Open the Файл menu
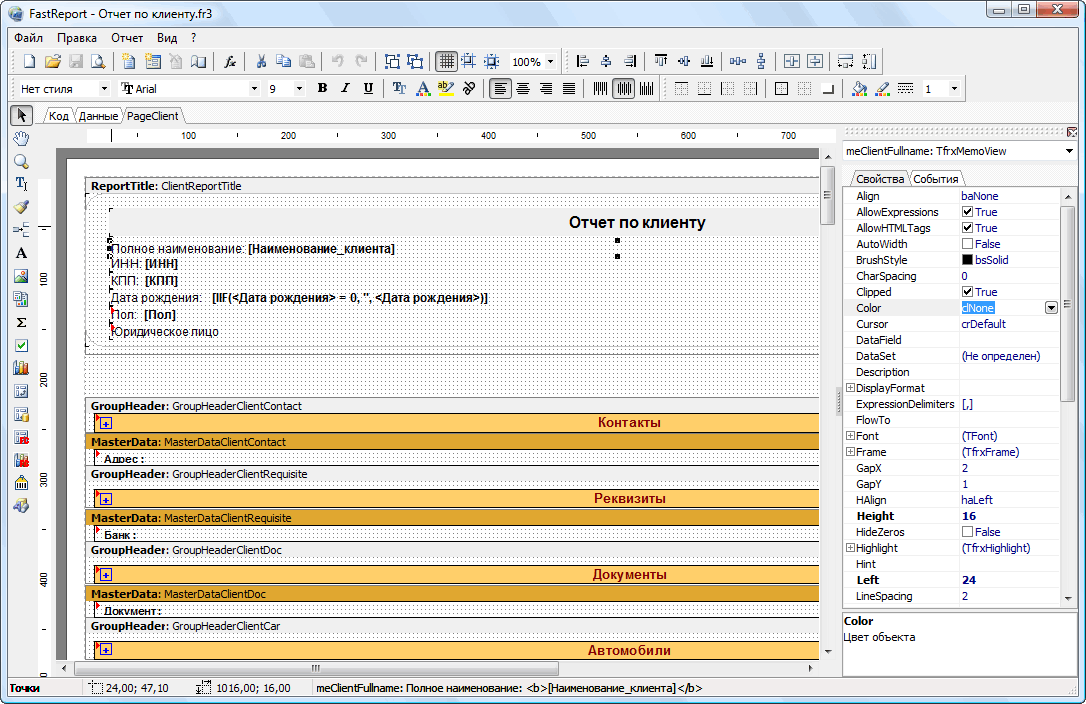This screenshot has width=1086, height=704. point(28,38)
